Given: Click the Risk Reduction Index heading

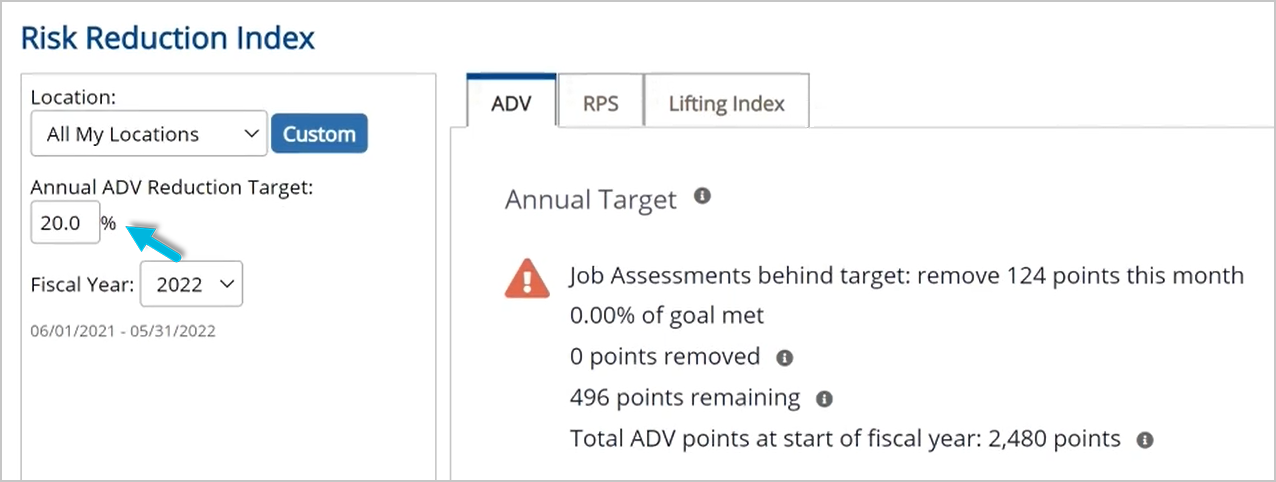Looking at the screenshot, I should click(168, 38).
